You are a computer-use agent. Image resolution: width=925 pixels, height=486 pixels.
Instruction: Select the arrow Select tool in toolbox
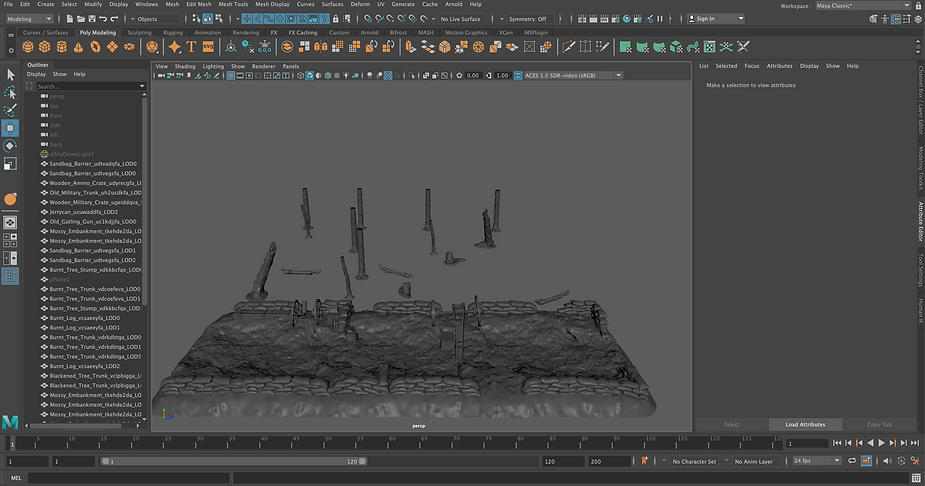click(x=10, y=74)
